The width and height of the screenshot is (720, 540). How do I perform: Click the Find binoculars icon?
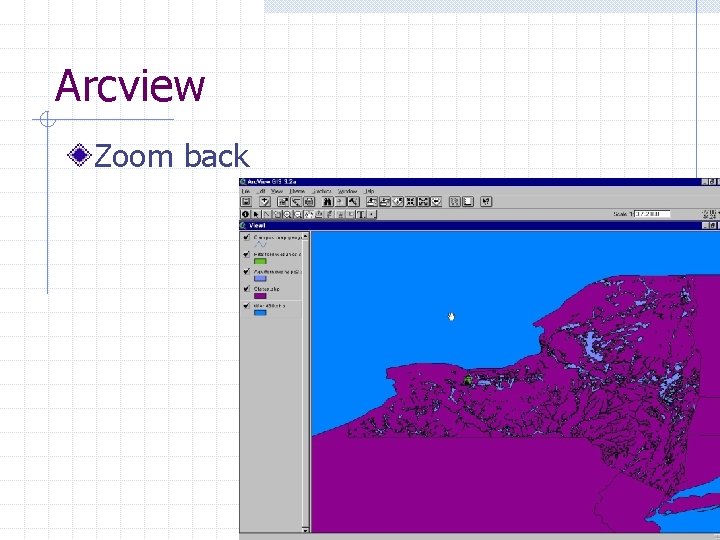pyautogui.click(x=327, y=202)
